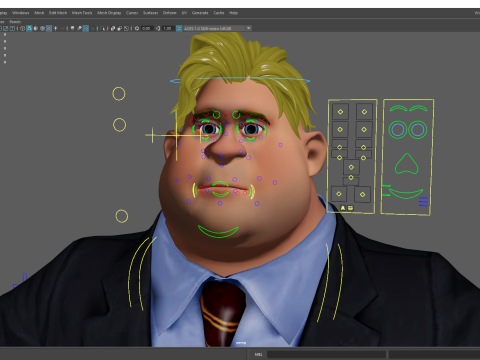Enable Smooth Shade All shading icon

[29, 28]
